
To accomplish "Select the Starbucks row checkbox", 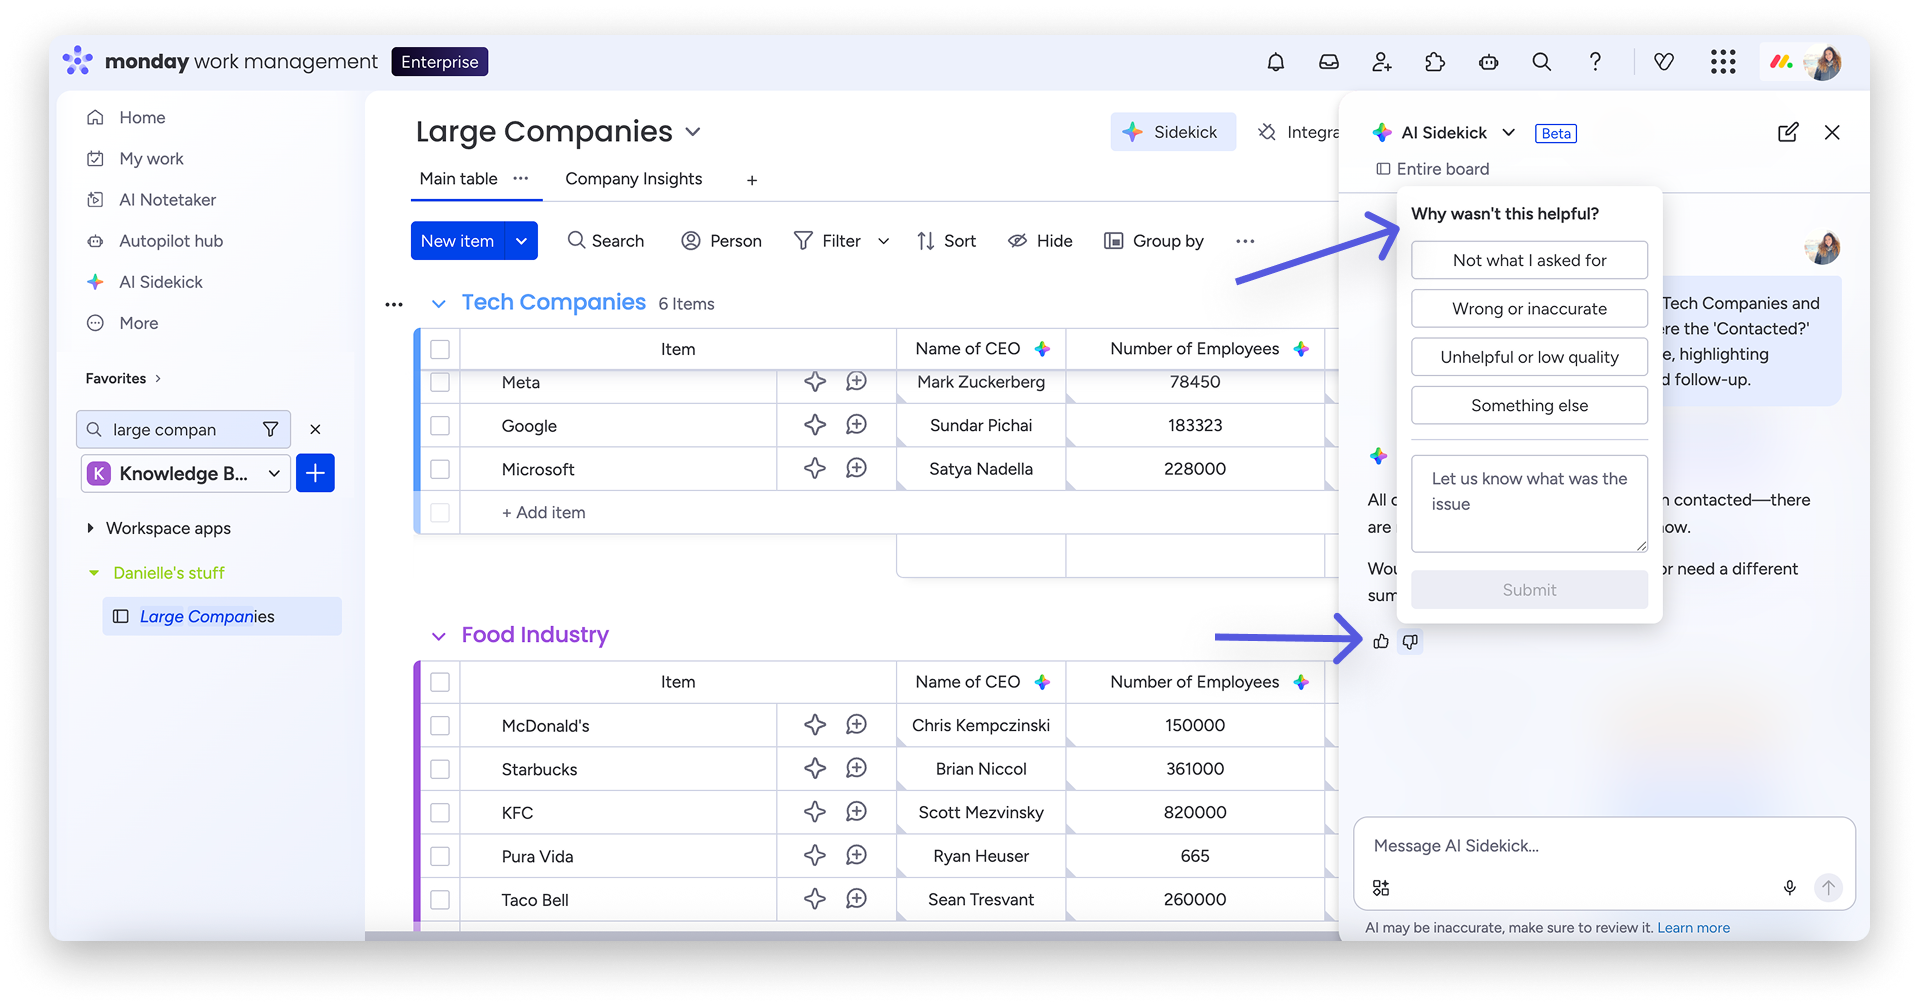I will [x=440, y=769].
